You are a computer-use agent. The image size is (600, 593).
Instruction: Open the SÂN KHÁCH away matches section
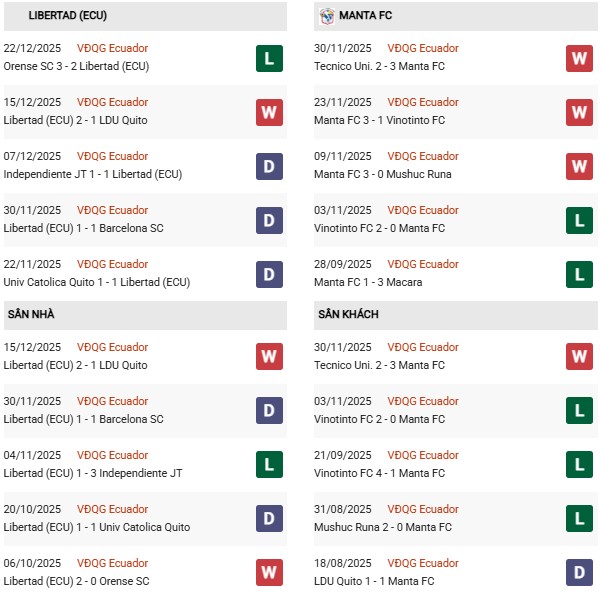point(349,315)
